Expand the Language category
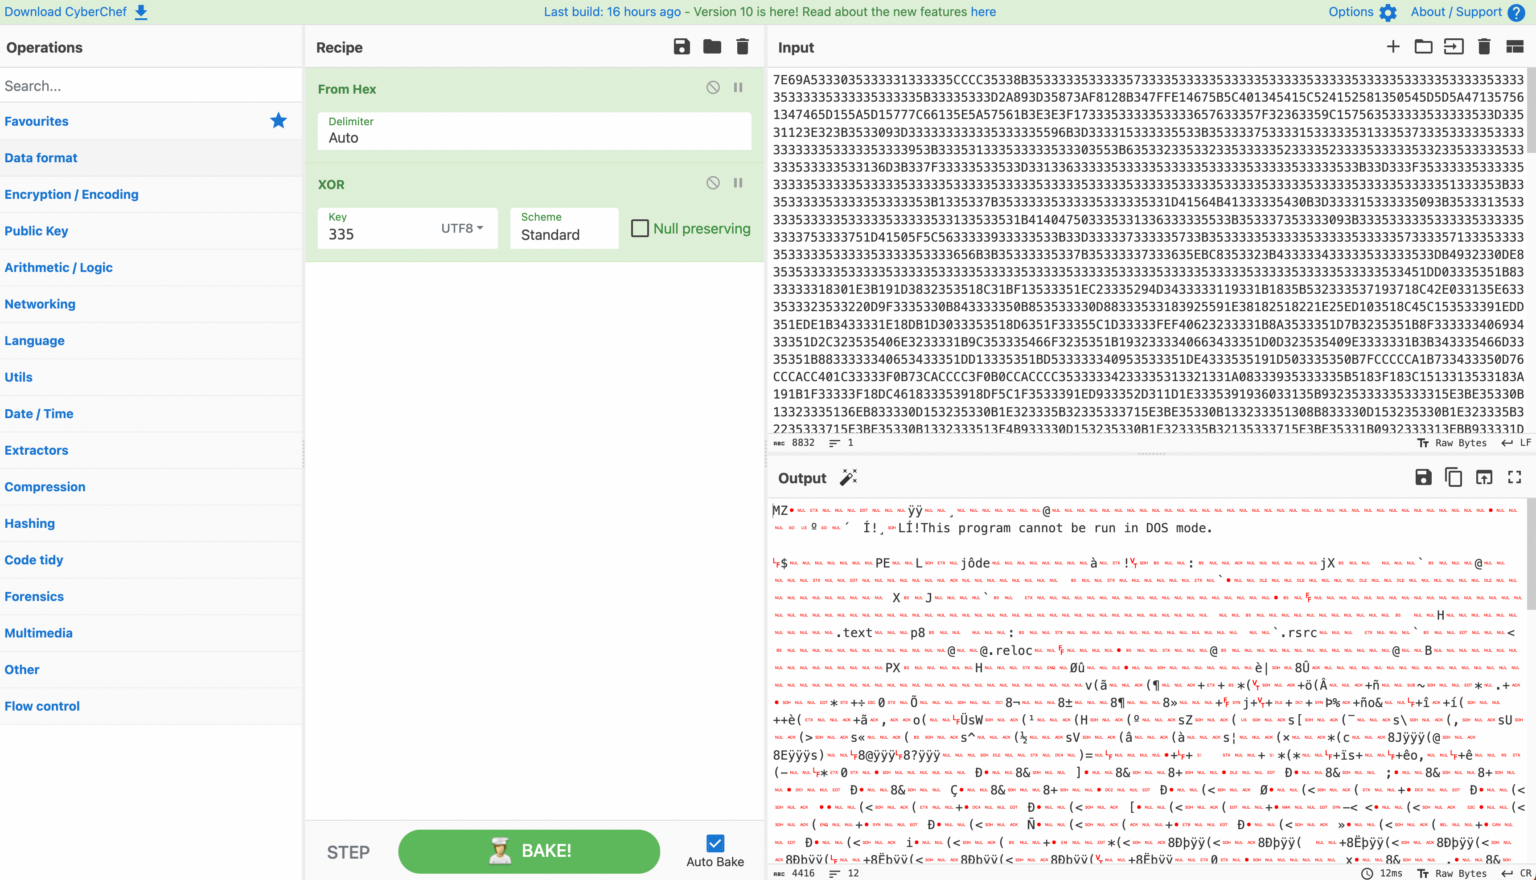The height and width of the screenshot is (880, 1536). pos(151,340)
